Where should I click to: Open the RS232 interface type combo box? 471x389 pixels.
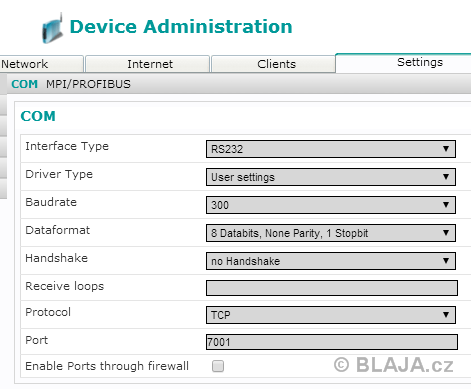[x=331, y=149]
